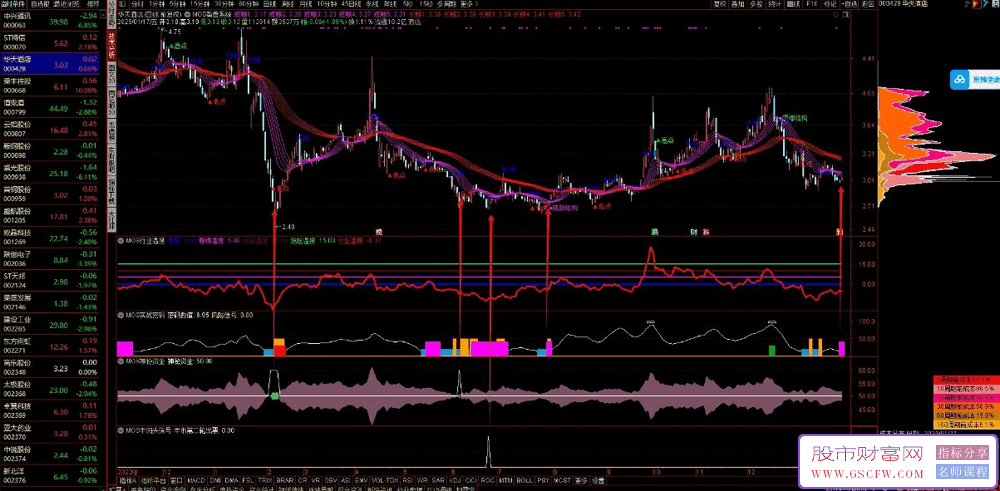Click the 技术分析 vertical tab
Image resolution: width=1000 pixels, height=491 pixels.
[112, 47]
